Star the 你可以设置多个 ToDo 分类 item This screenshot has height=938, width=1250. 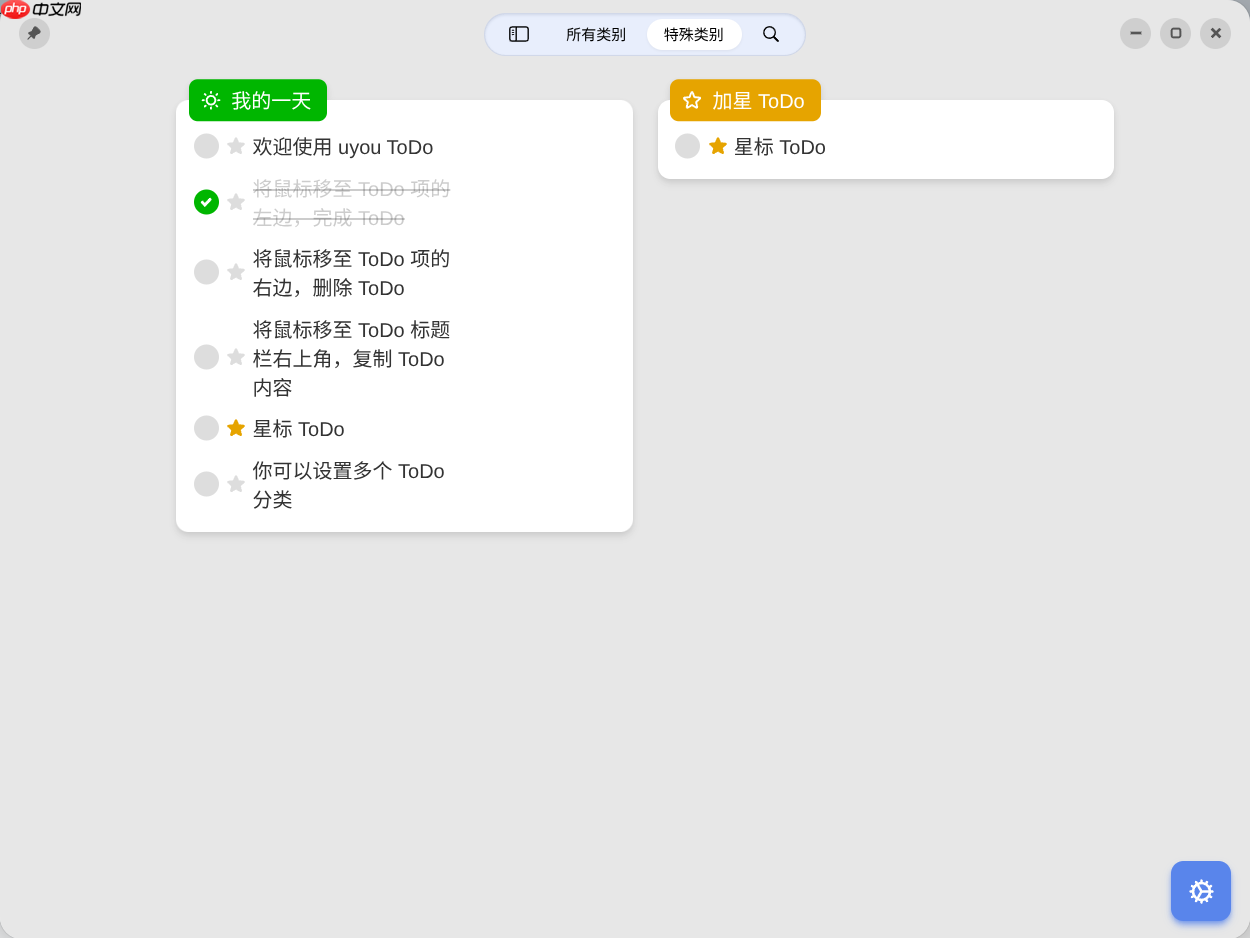(235, 484)
